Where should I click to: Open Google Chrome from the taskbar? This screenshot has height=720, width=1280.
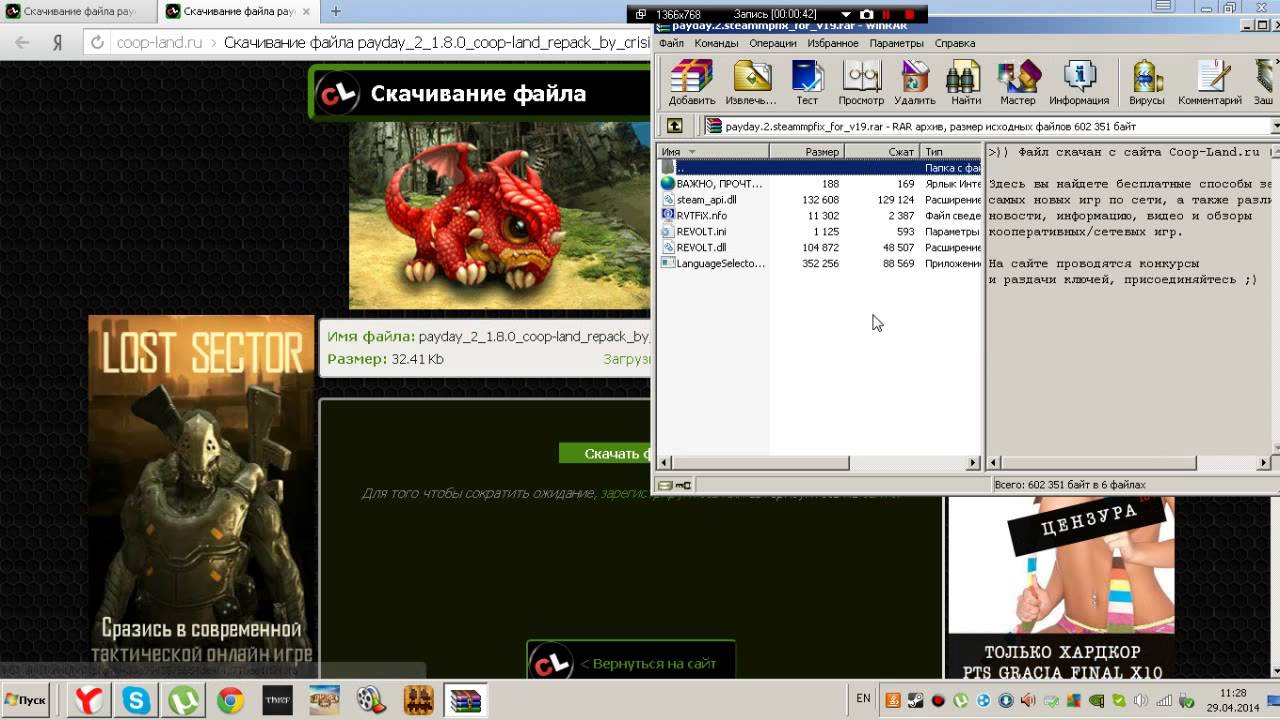click(231, 700)
